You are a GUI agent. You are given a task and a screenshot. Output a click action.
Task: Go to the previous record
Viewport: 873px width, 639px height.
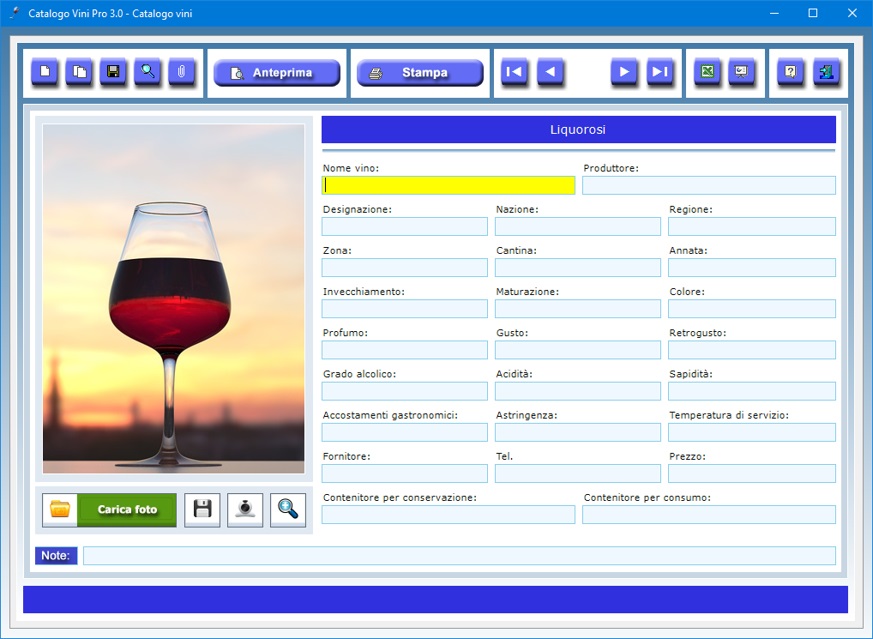(x=551, y=72)
